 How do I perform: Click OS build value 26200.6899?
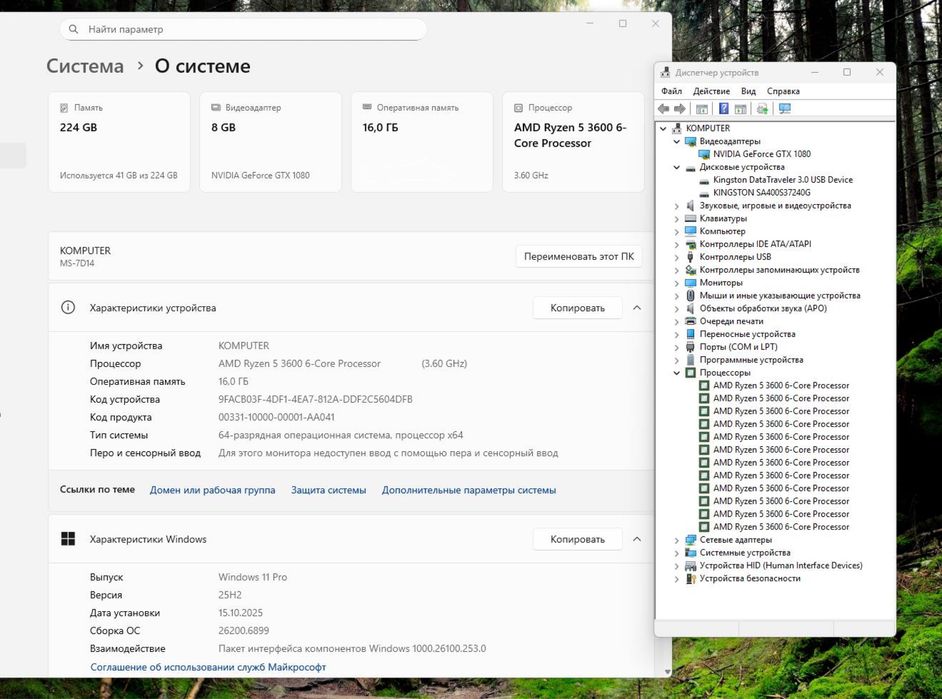[x=243, y=631]
